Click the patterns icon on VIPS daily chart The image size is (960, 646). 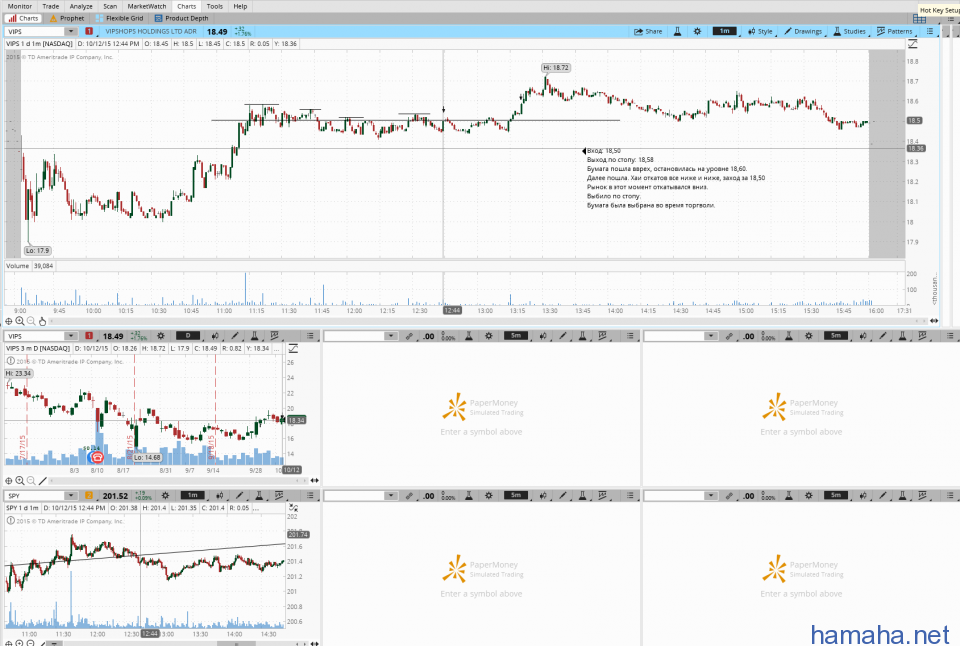tap(275, 336)
